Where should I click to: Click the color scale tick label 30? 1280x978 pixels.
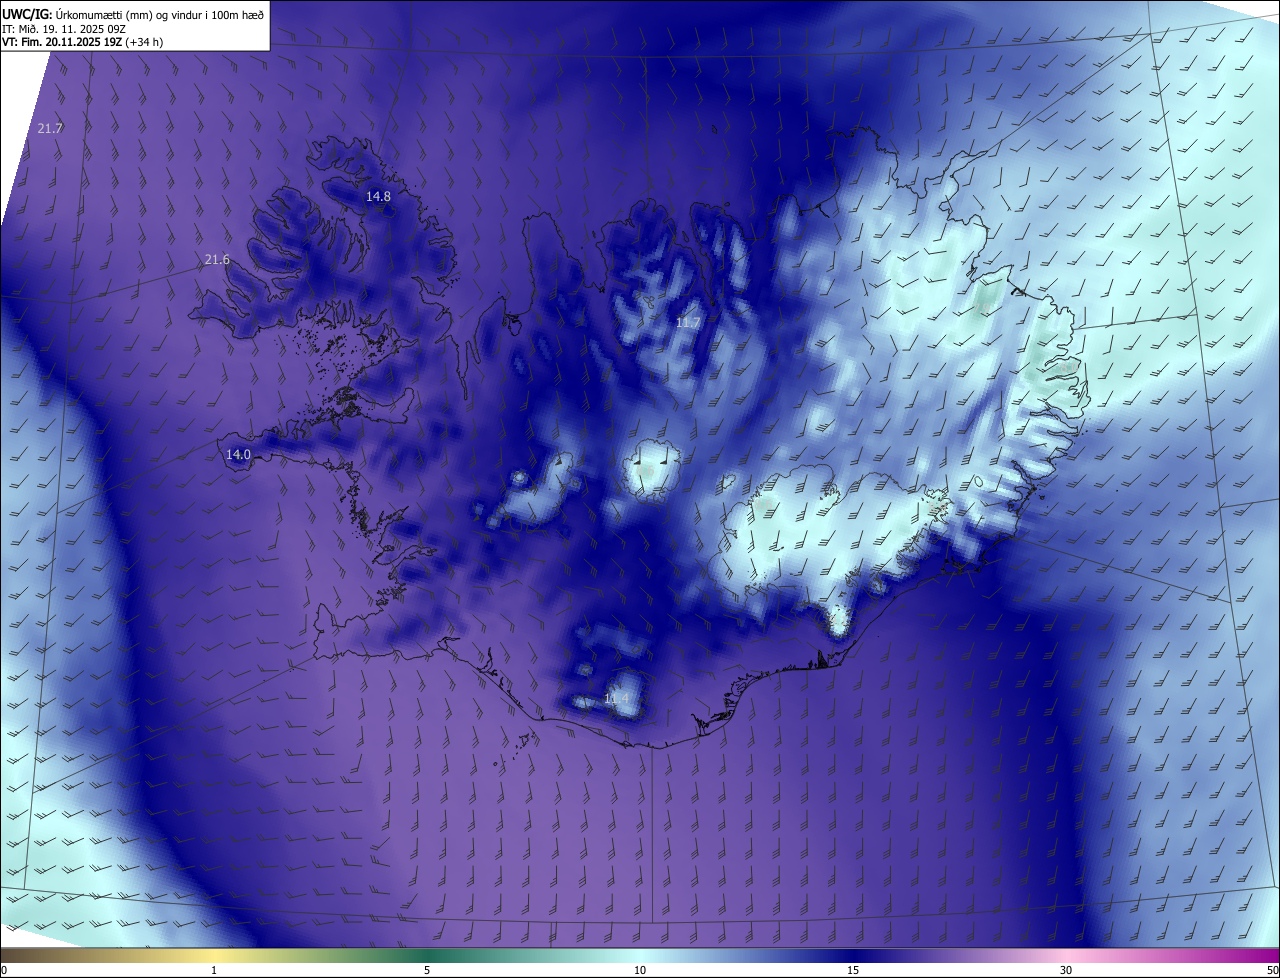[1066, 970]
